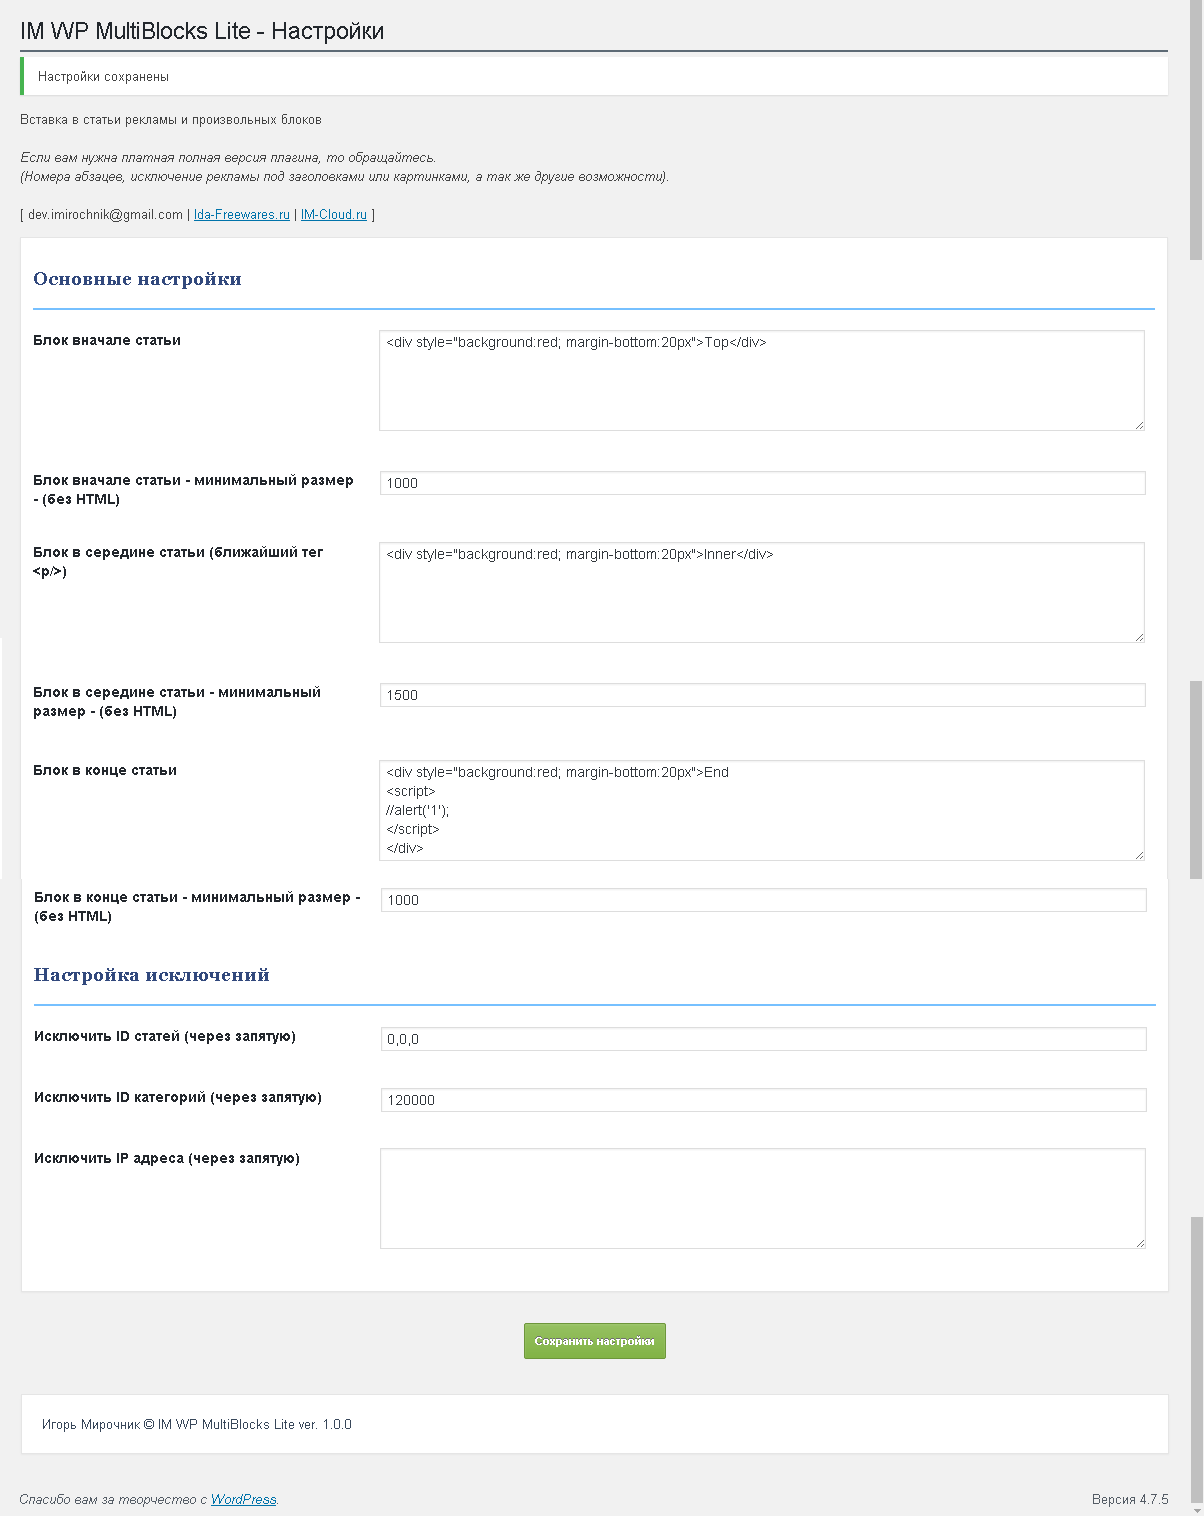Grab resize handle of start-block textarea
This screenshot has width=1204, height=1518.
(x=1139, y=425)
